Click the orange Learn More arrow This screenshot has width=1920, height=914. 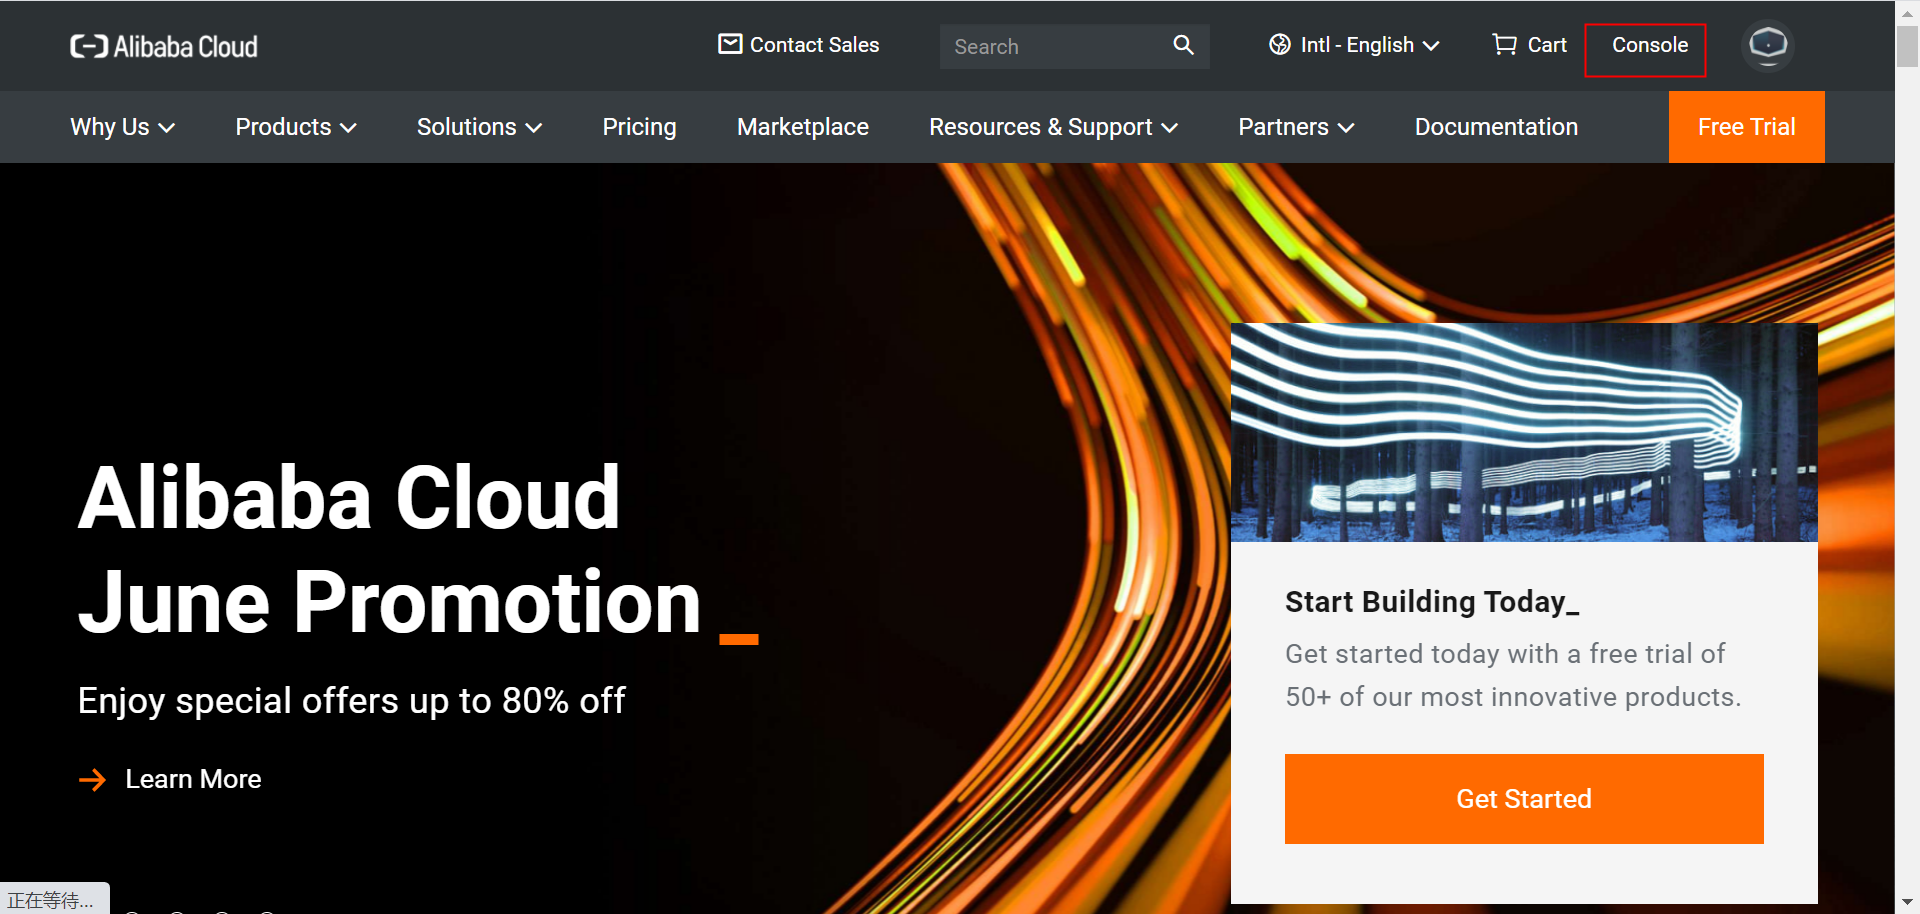click(92, 779)
